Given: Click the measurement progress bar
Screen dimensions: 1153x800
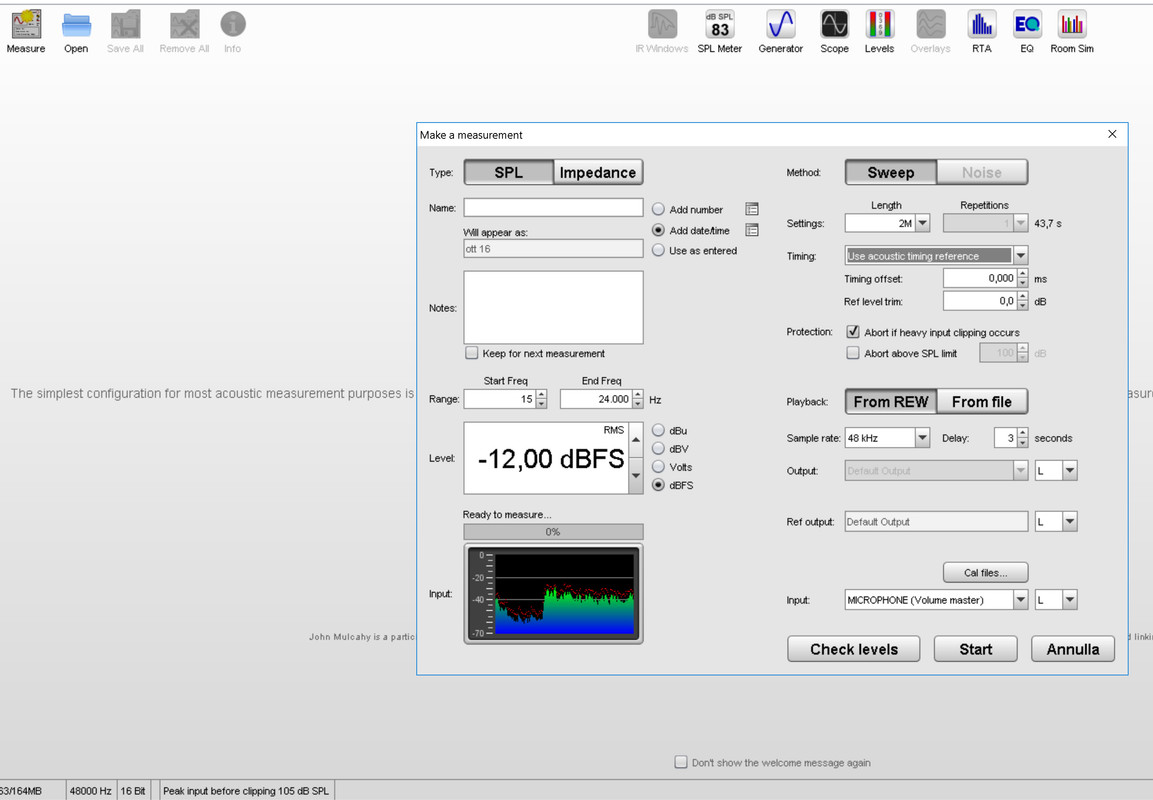Looking at the screenshot, I should tap(553, 532).
